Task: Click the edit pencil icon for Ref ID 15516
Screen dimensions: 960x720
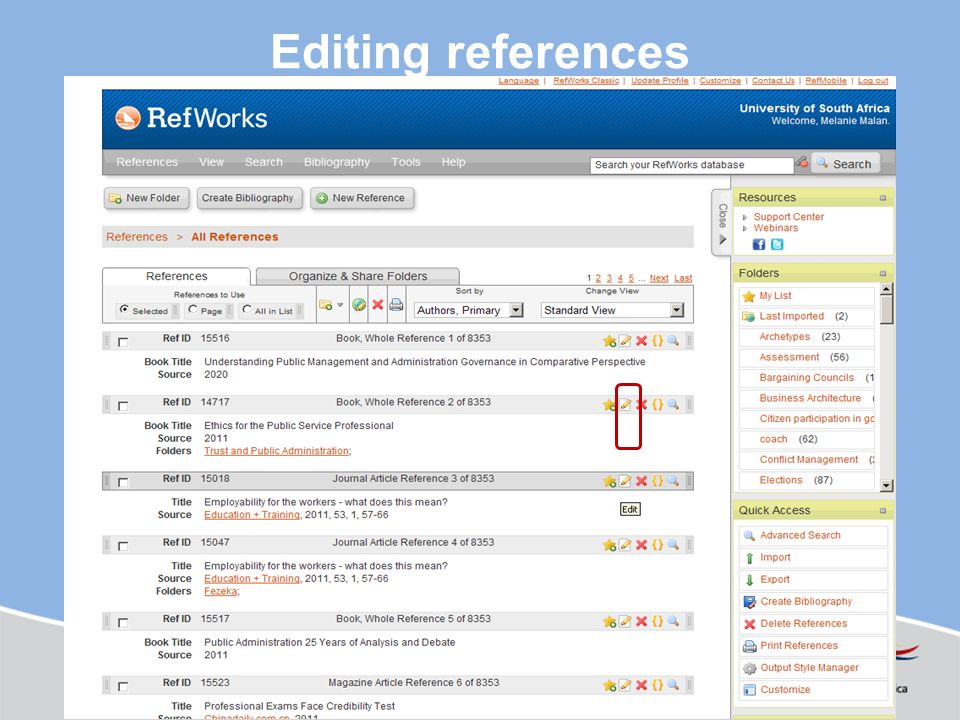Action: (625, 340)
